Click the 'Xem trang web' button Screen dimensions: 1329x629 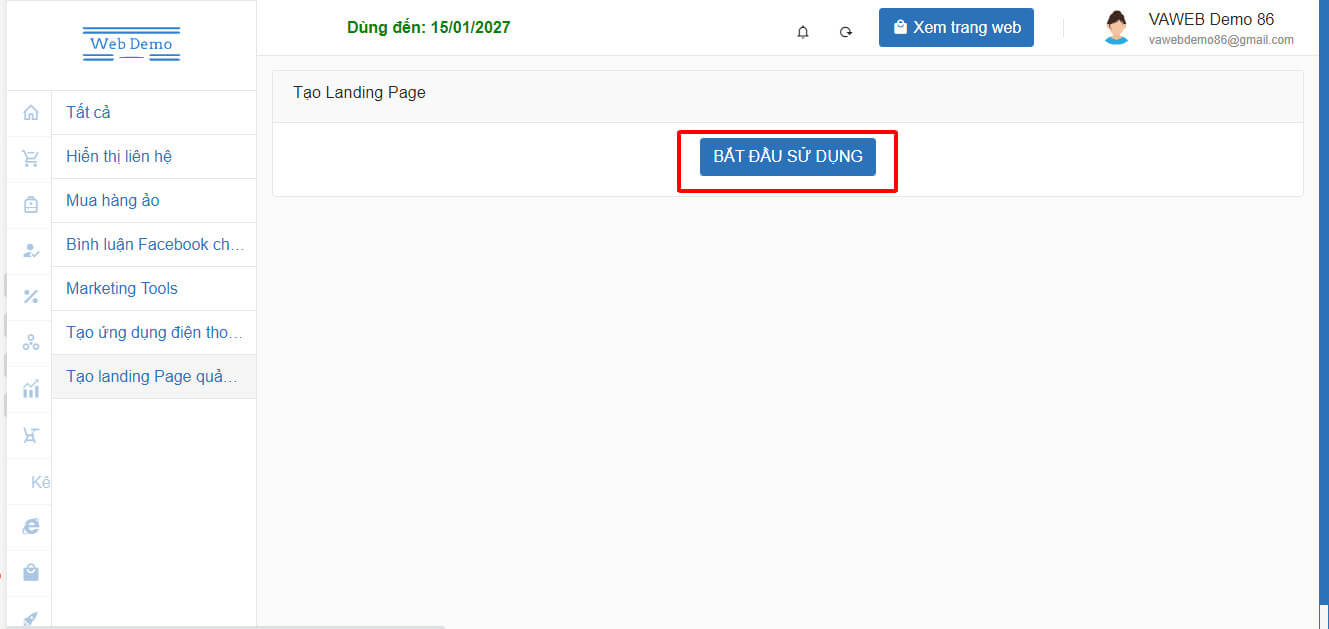pyautogui.click(x=956, y=28)
